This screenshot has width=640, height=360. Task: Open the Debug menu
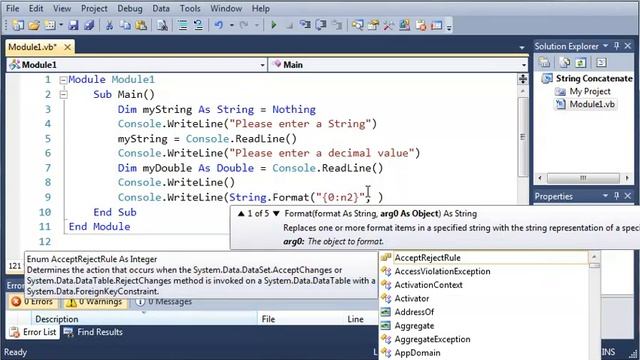(x=130, y=8)
